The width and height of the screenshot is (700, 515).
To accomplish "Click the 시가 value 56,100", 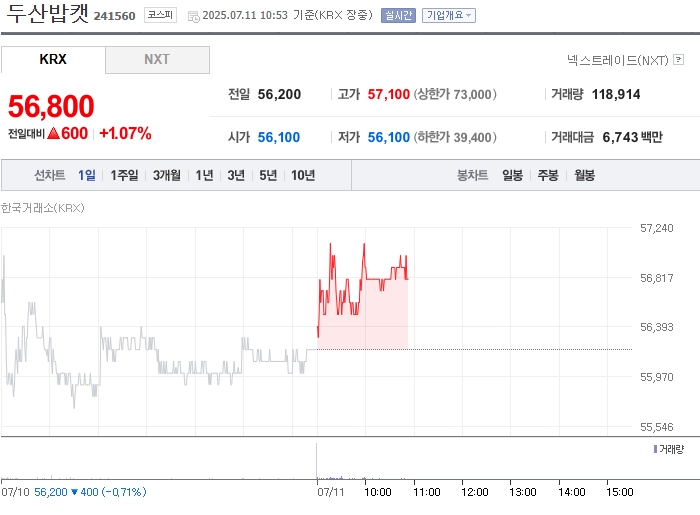I will click(x=279, y=137).
